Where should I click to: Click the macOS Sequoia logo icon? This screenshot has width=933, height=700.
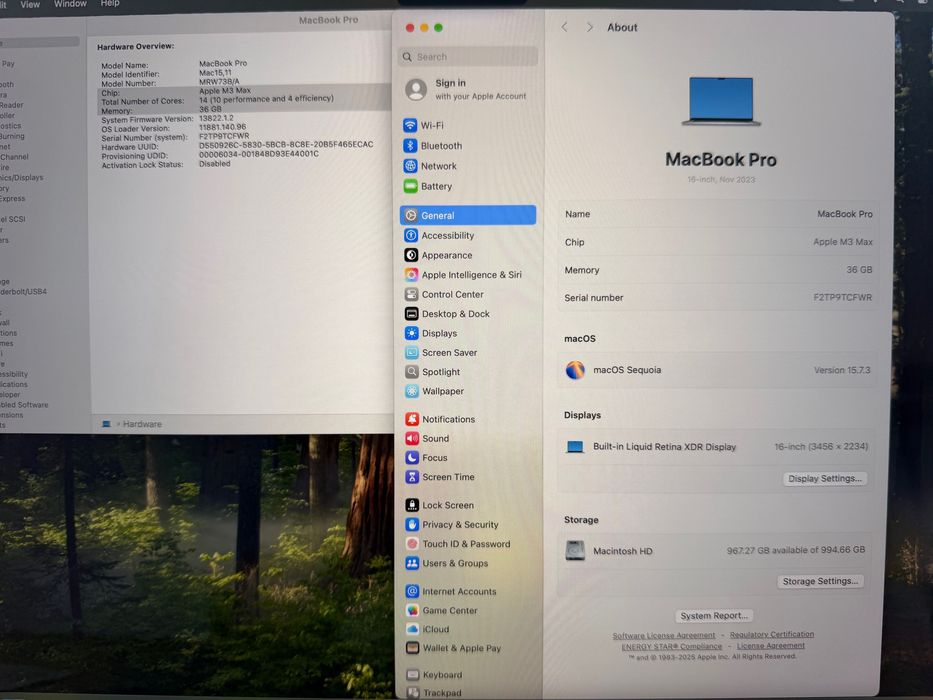pyautogui.click(x=575, y=370)
